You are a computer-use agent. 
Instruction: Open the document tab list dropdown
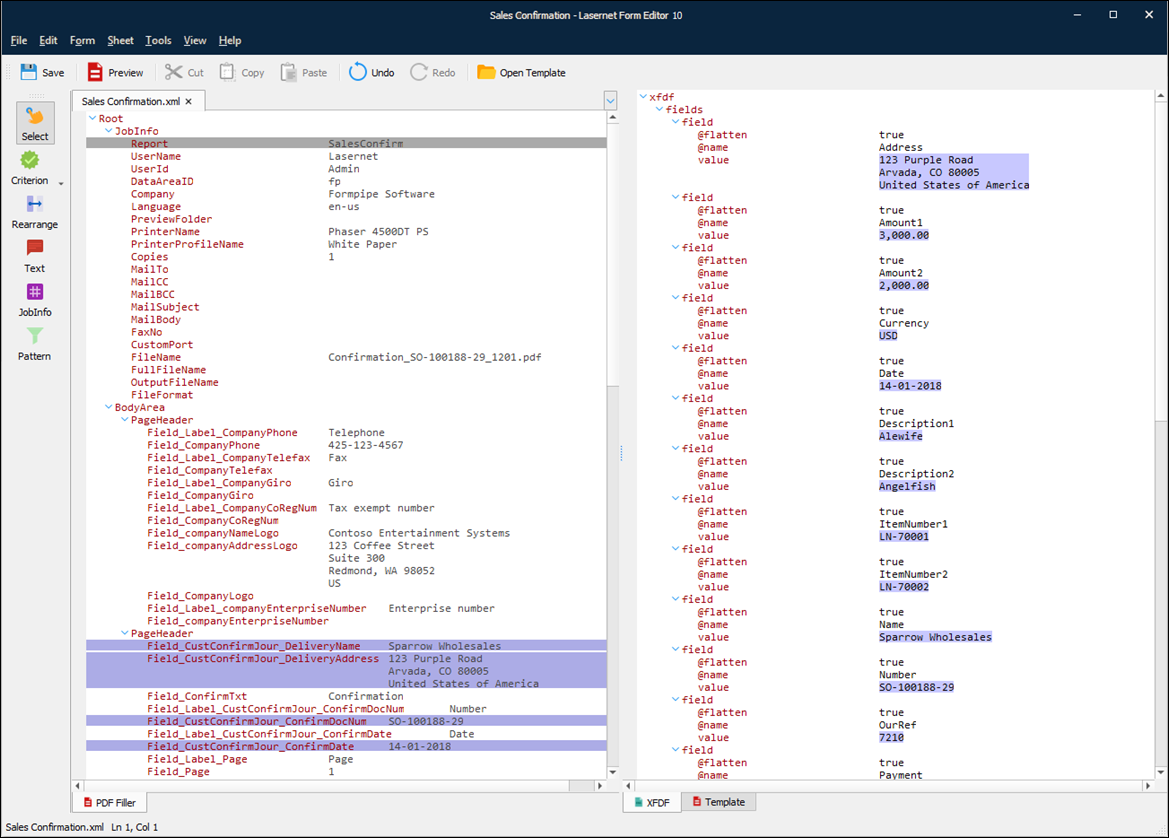point(611,101)
